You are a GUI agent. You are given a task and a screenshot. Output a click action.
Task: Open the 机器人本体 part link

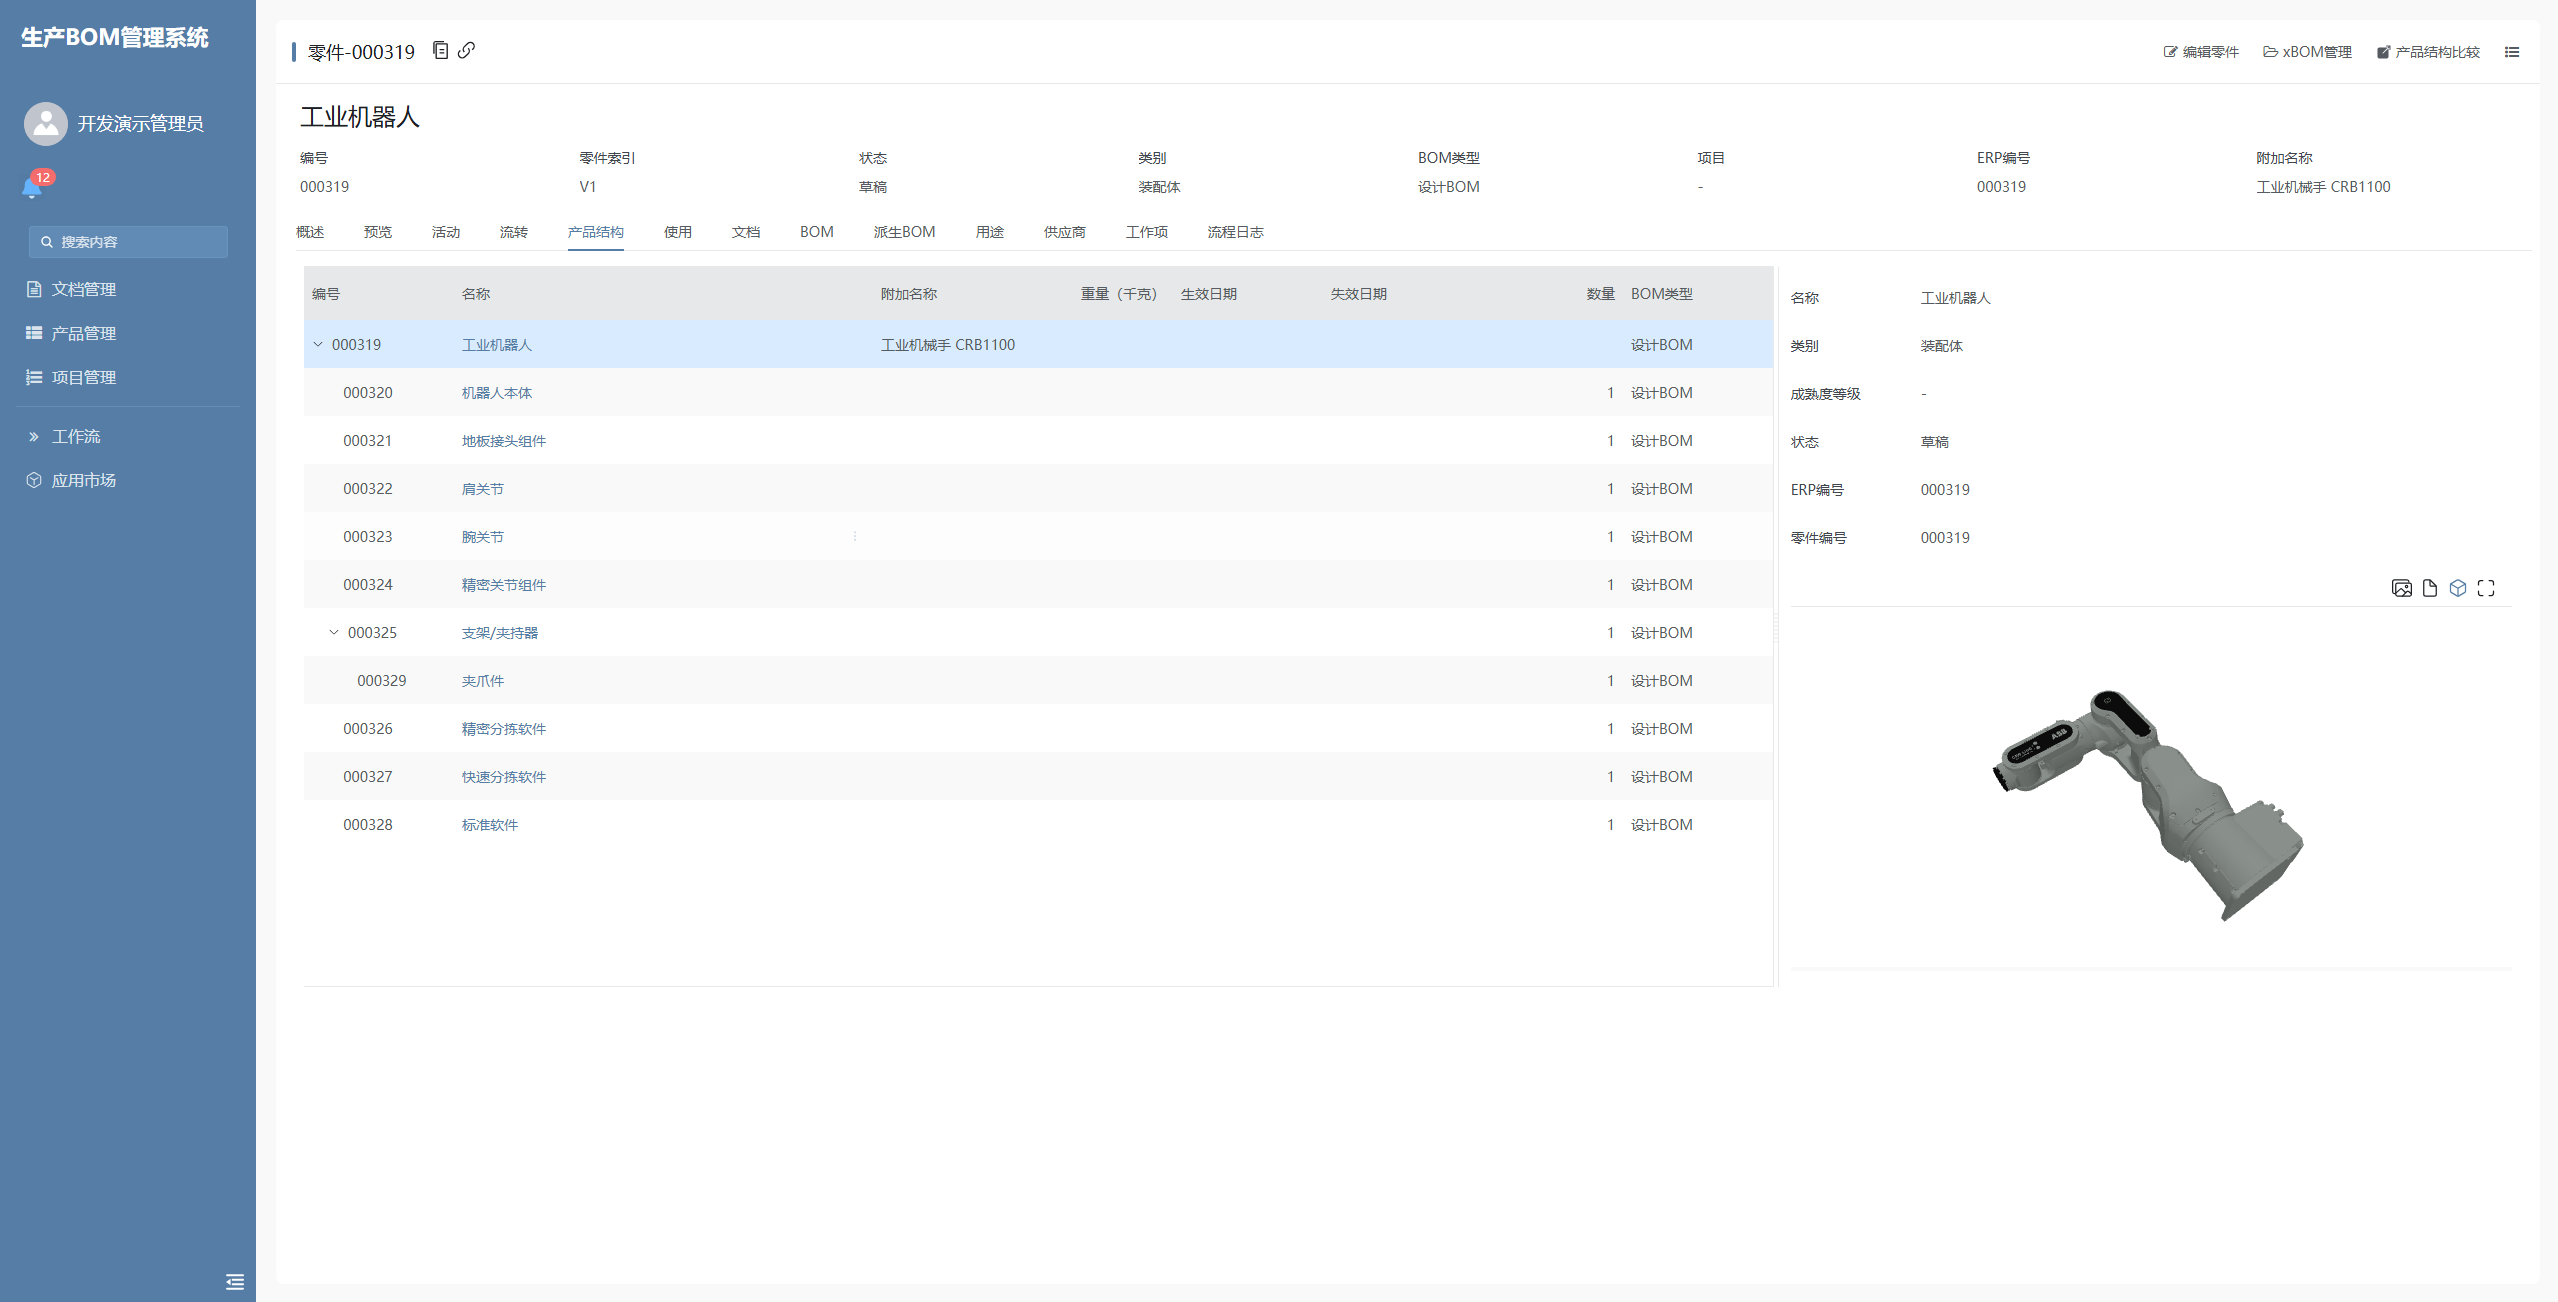[496, 393]
